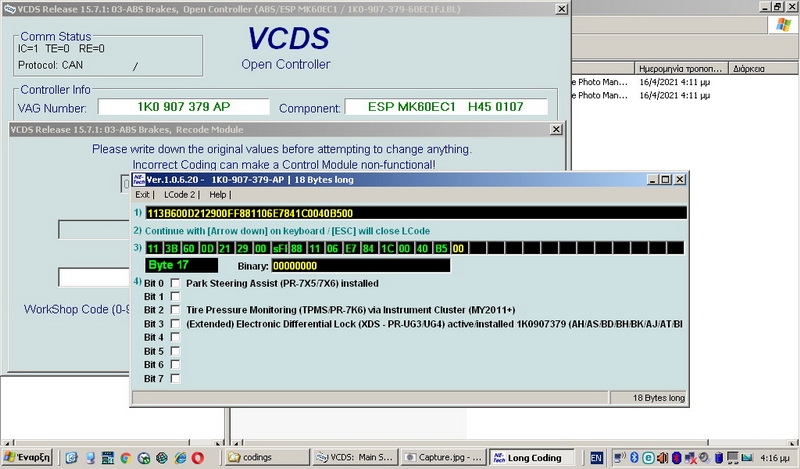Select byte 0D in the byte row
800x469 pixels.
[x=207, y=249]
